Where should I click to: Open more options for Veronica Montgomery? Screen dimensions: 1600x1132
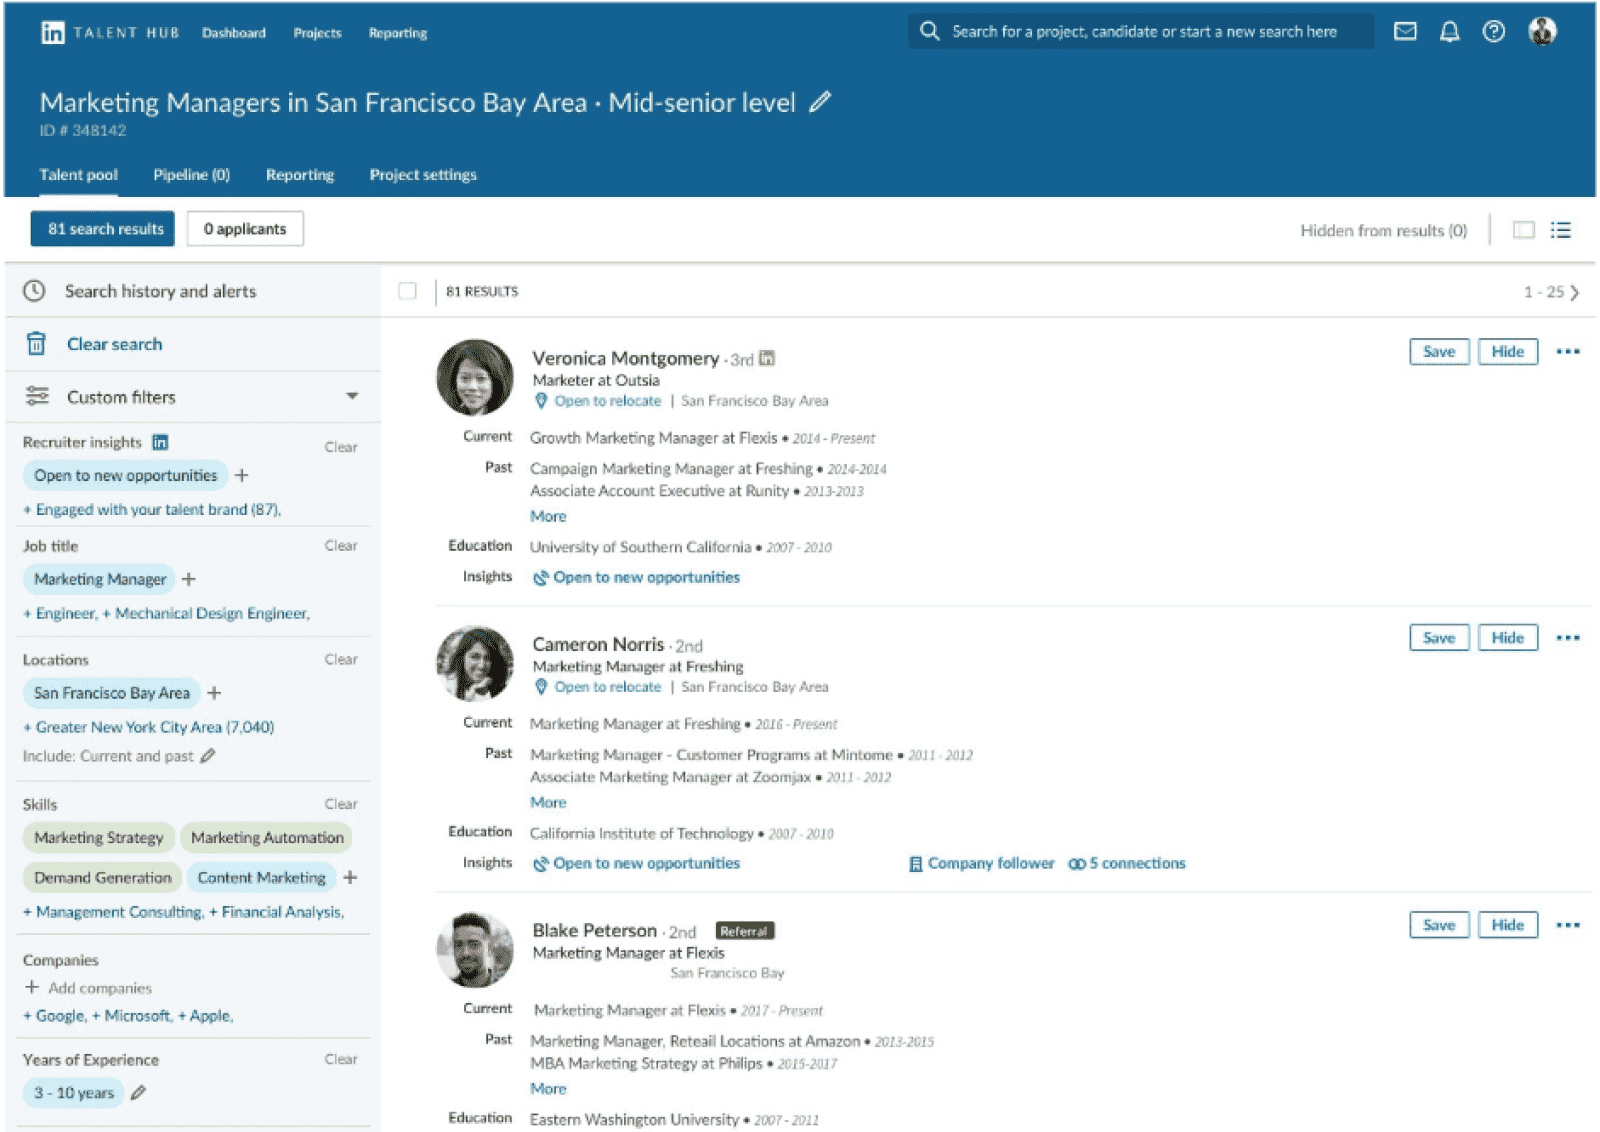[1567, 352]
